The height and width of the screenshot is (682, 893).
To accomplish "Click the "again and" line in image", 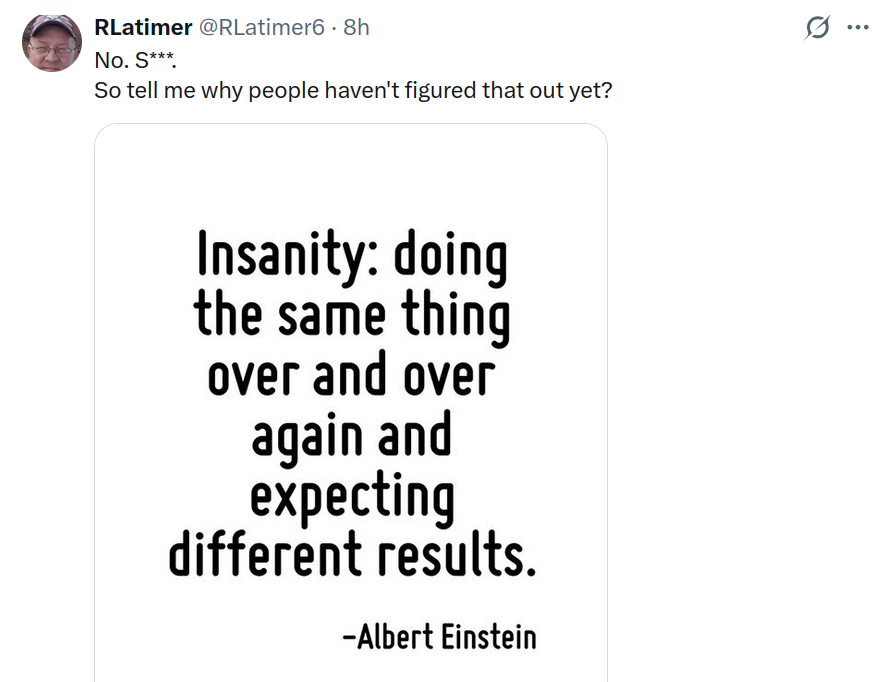I will 351,435.
